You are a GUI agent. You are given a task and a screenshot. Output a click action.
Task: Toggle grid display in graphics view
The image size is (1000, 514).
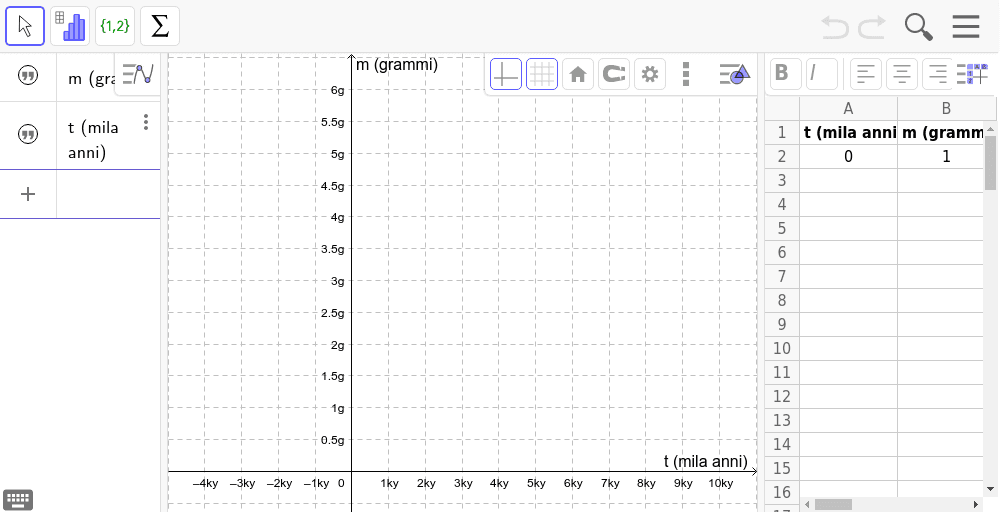tap(541, 75)
